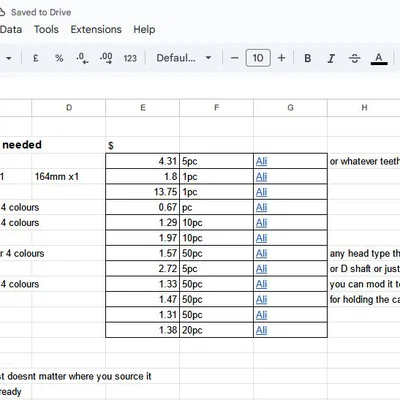Decrease font size with minus button
Image resolution: width=400 pixels, height=400 pixels.
click(x=235, y=58)
